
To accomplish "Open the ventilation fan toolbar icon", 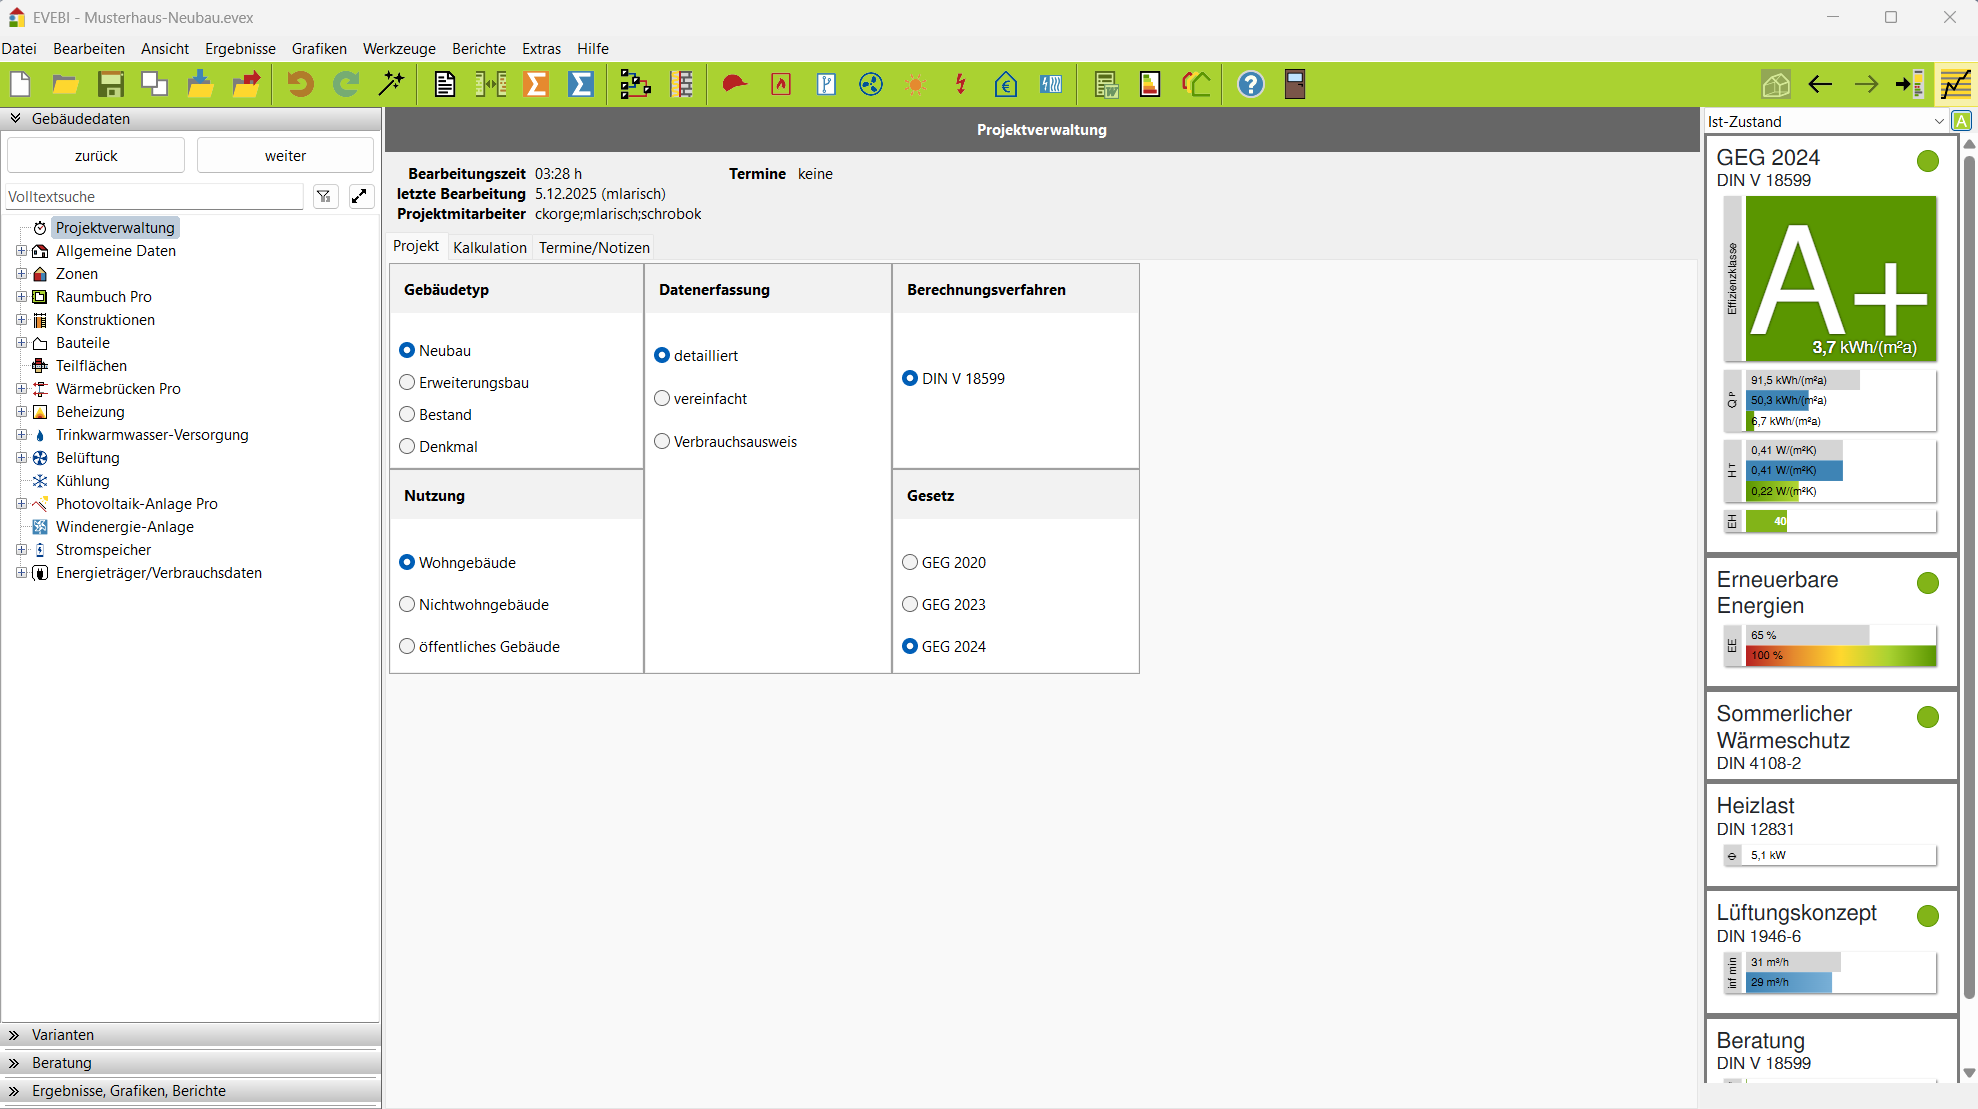I will click(871, 85).
